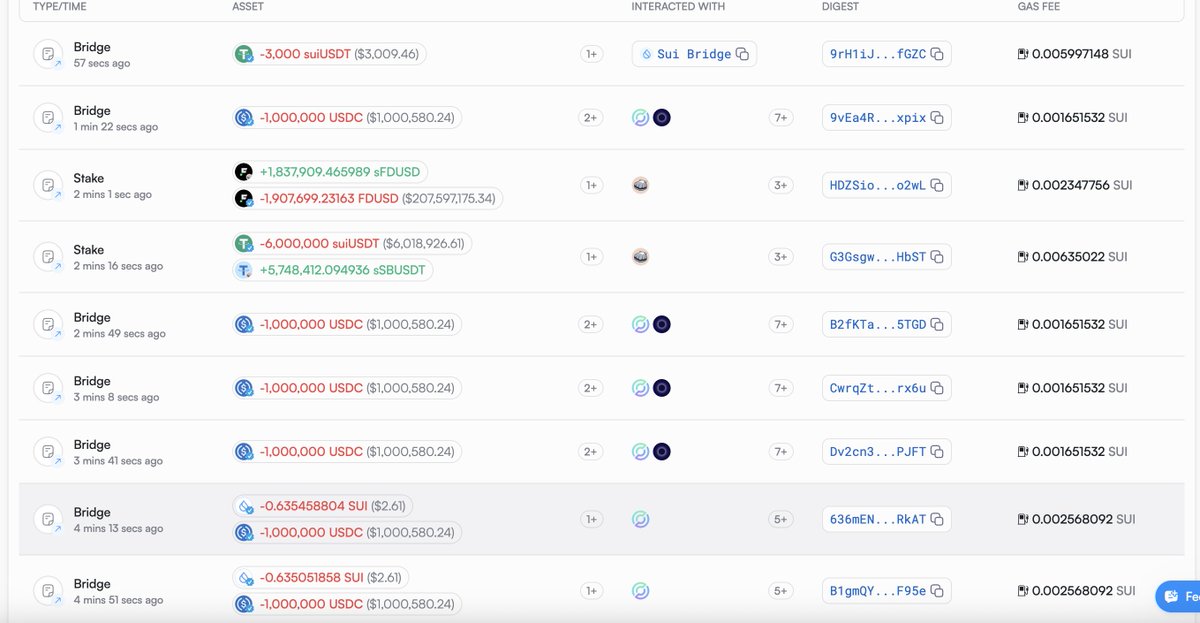This screenshot has height=623, width=1200.
Task: Click the DIGEST column header
Action: point(839,7)
